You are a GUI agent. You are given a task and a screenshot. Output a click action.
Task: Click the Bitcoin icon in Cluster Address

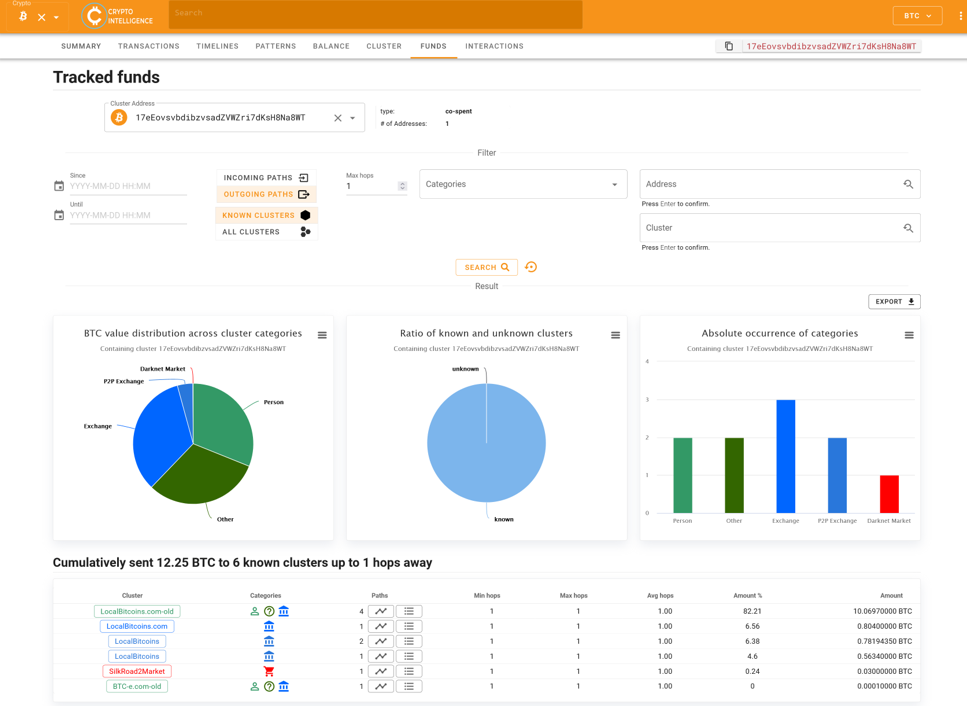click(x=119, y=118)
